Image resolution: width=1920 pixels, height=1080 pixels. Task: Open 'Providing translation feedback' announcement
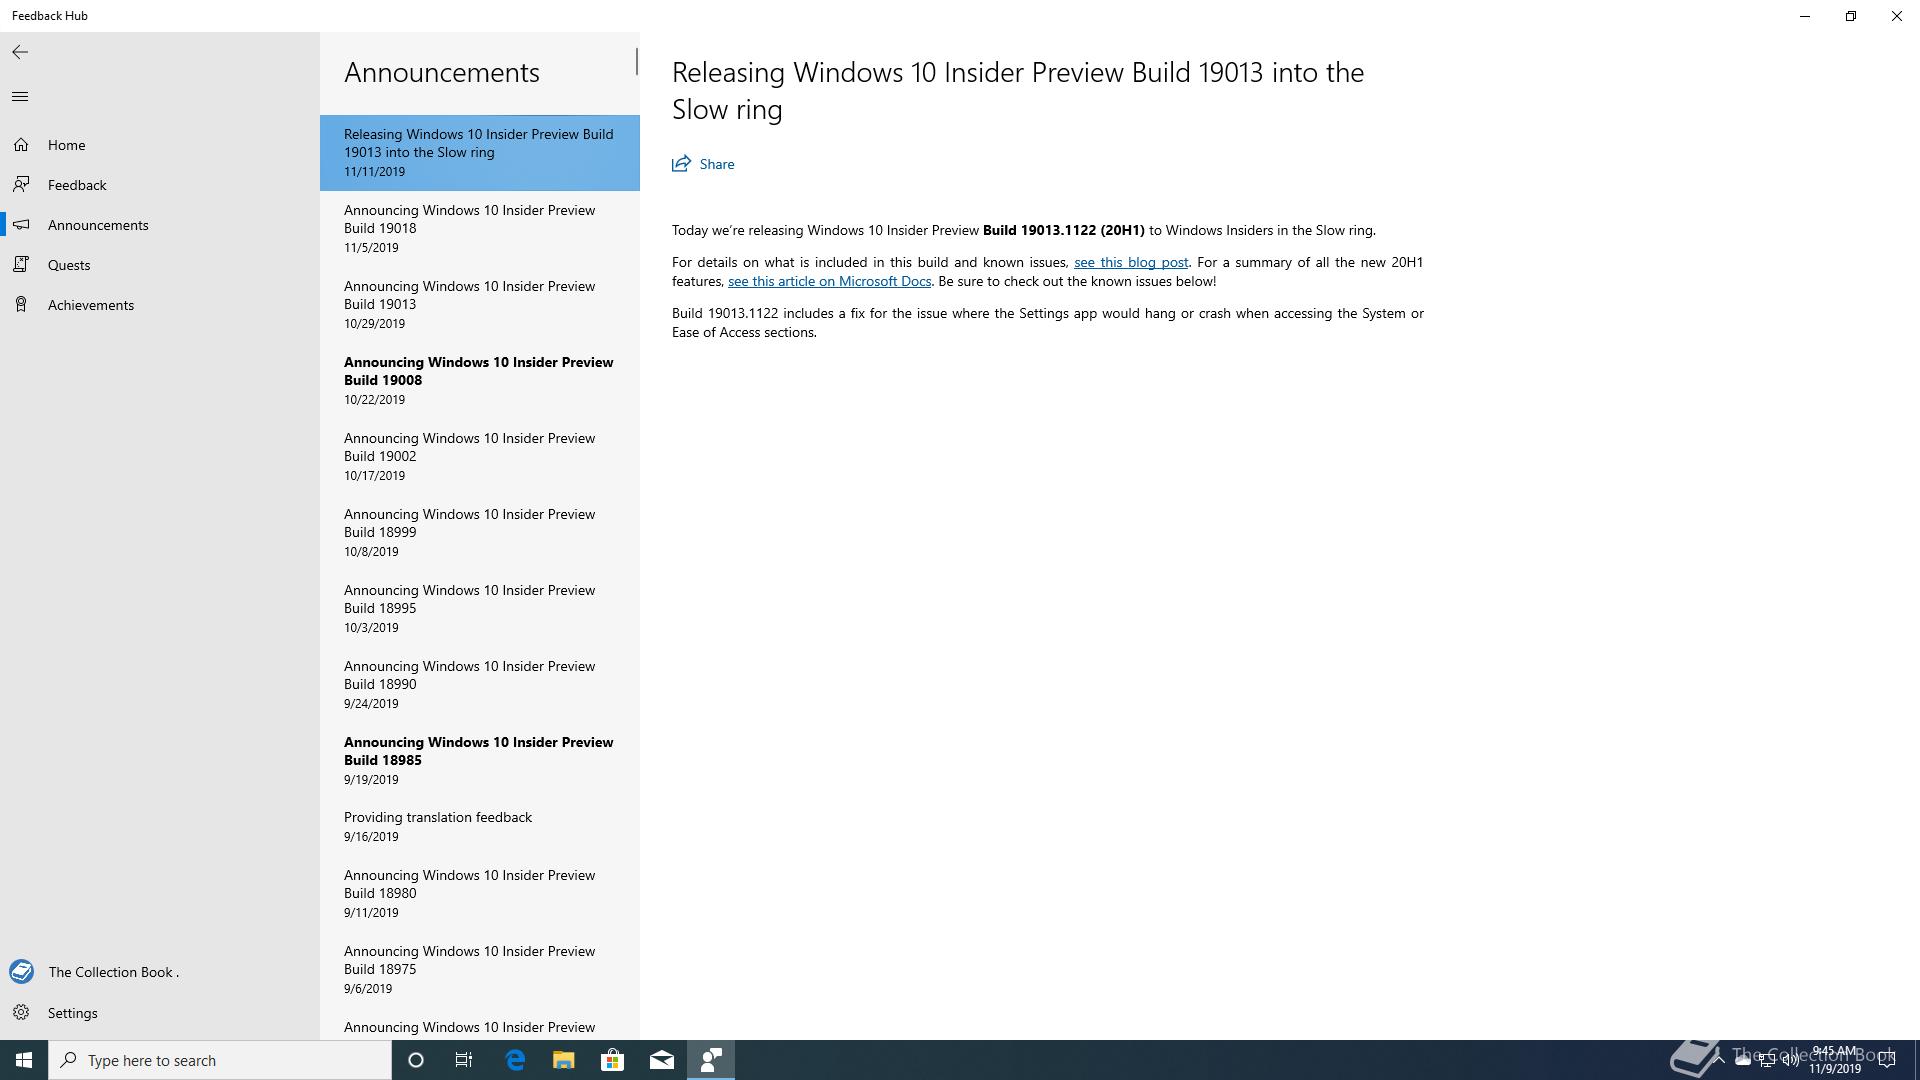[480, 827]
